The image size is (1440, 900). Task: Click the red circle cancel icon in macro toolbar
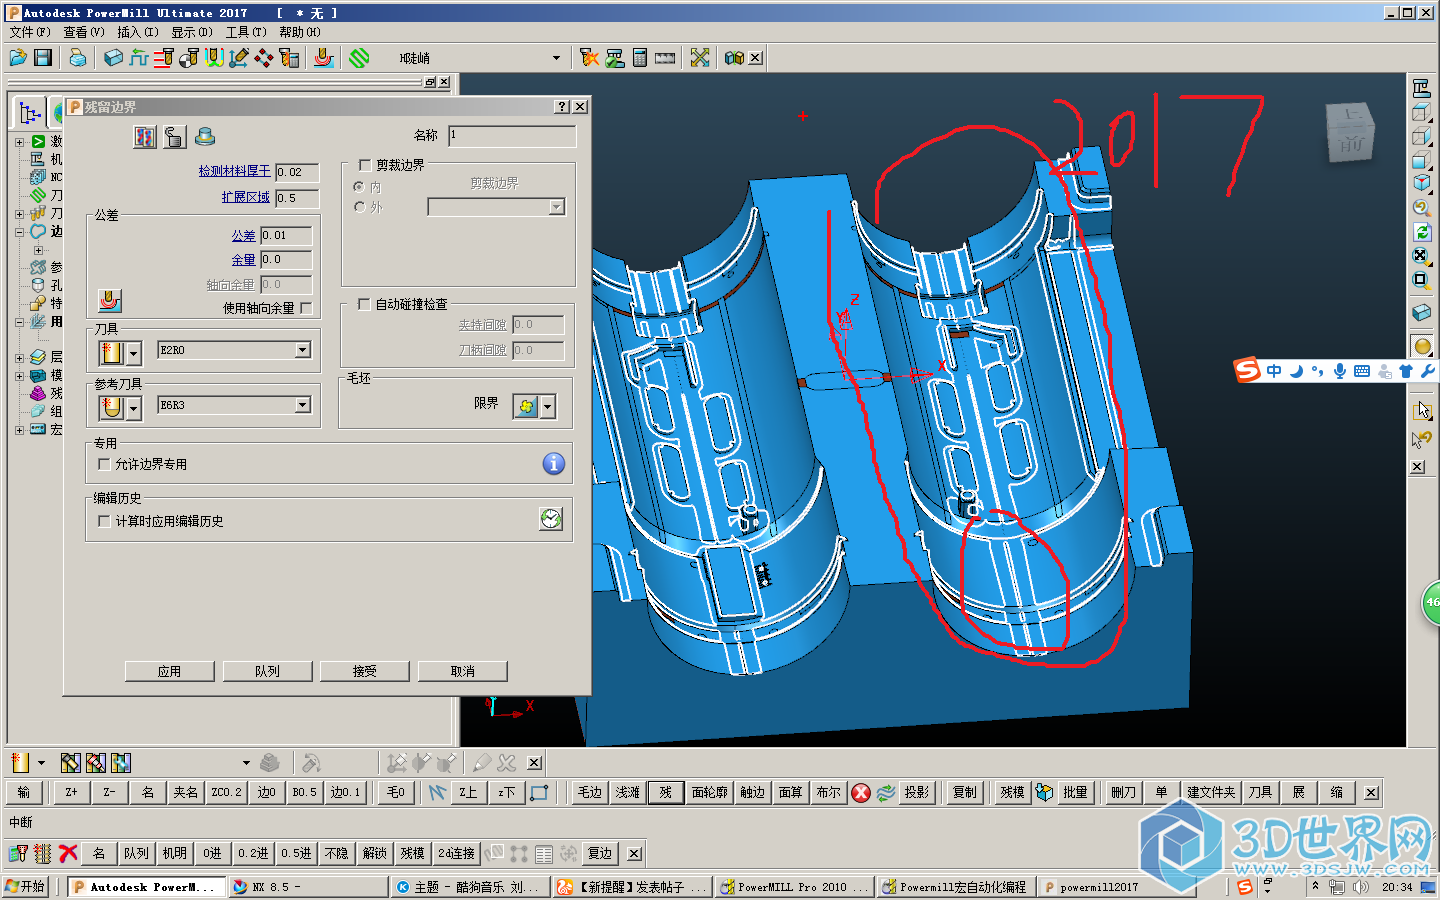(x=861, y=792)
